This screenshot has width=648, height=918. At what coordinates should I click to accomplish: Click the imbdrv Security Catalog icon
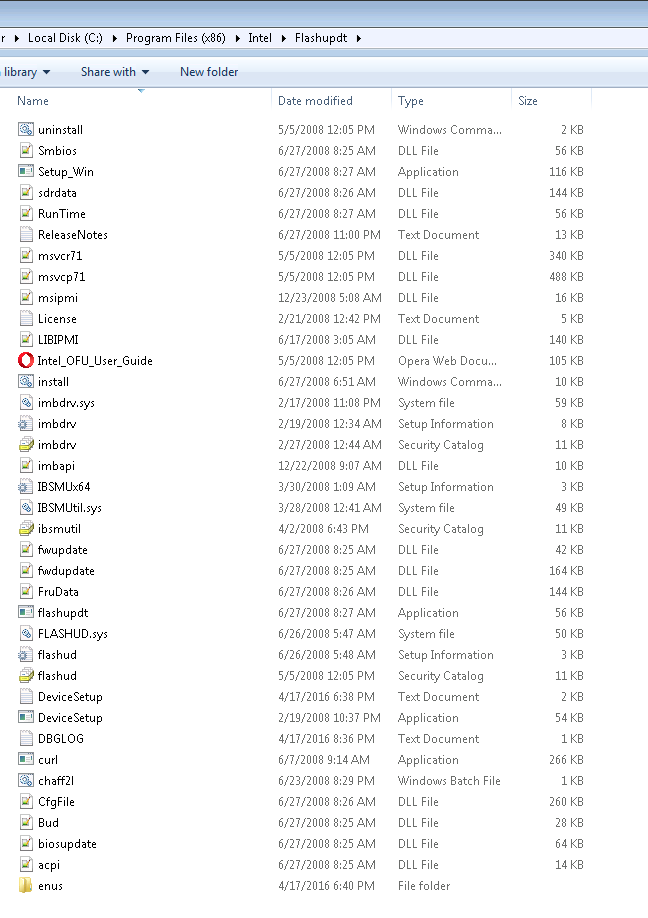coord(26,445)
